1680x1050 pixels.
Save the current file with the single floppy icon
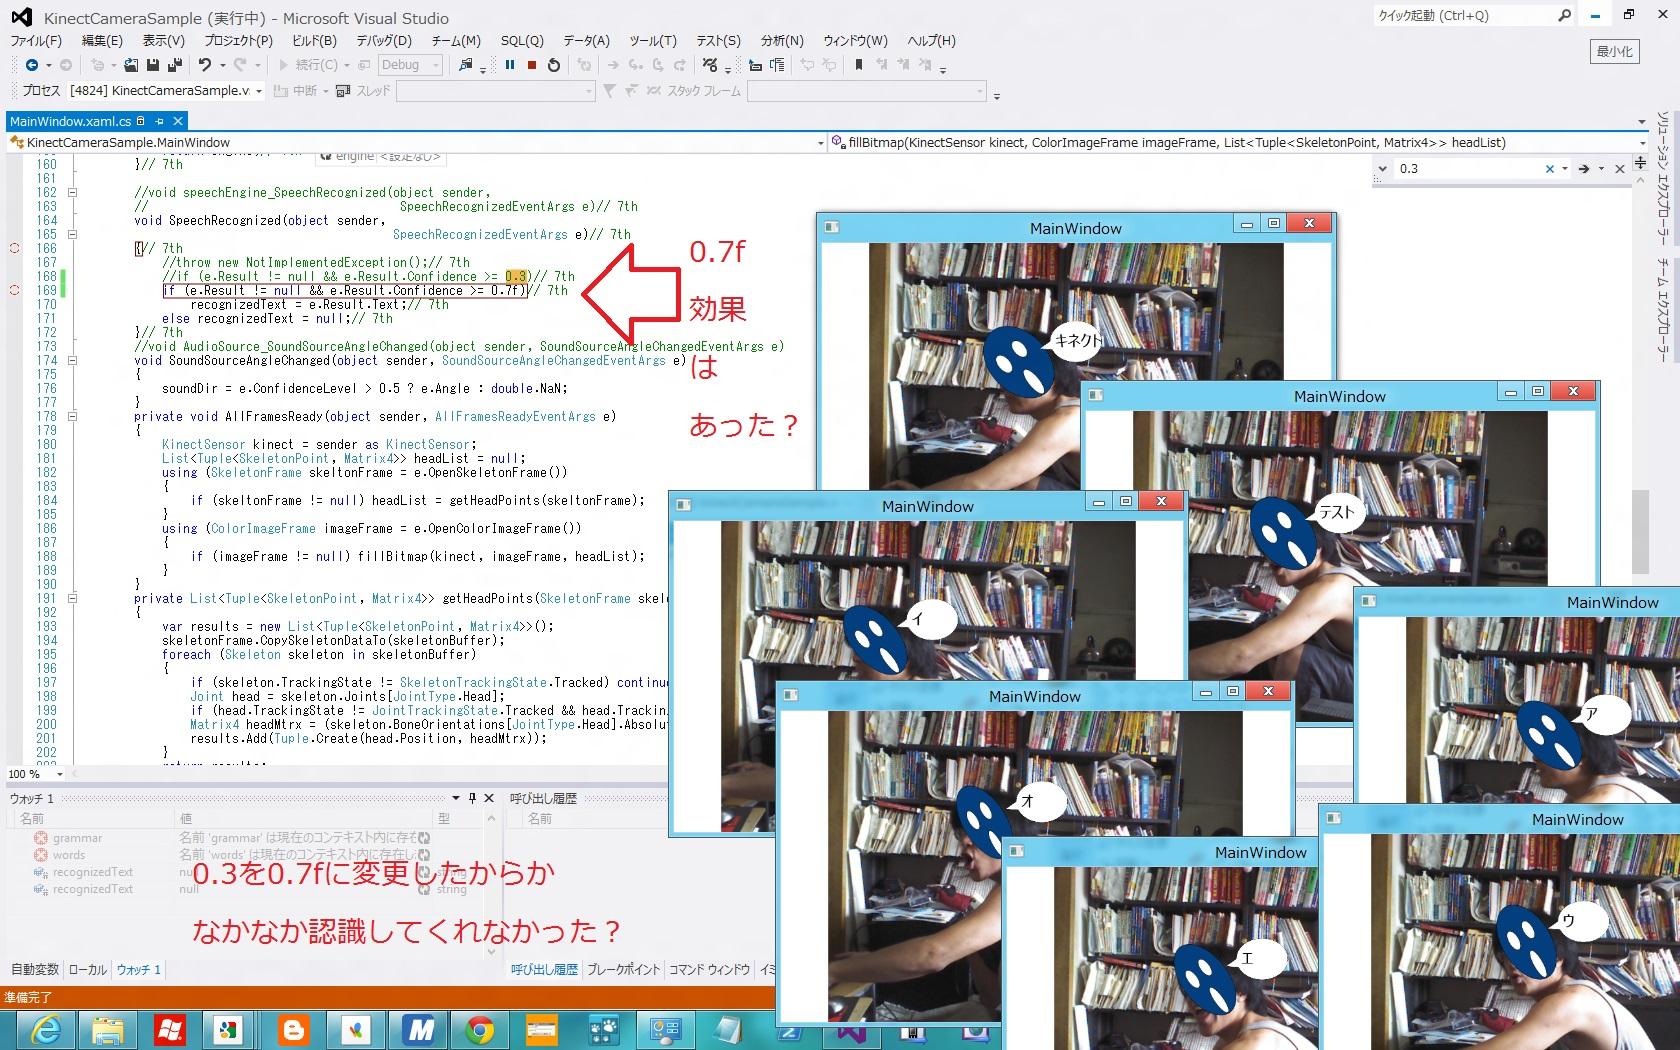point(153,65)
